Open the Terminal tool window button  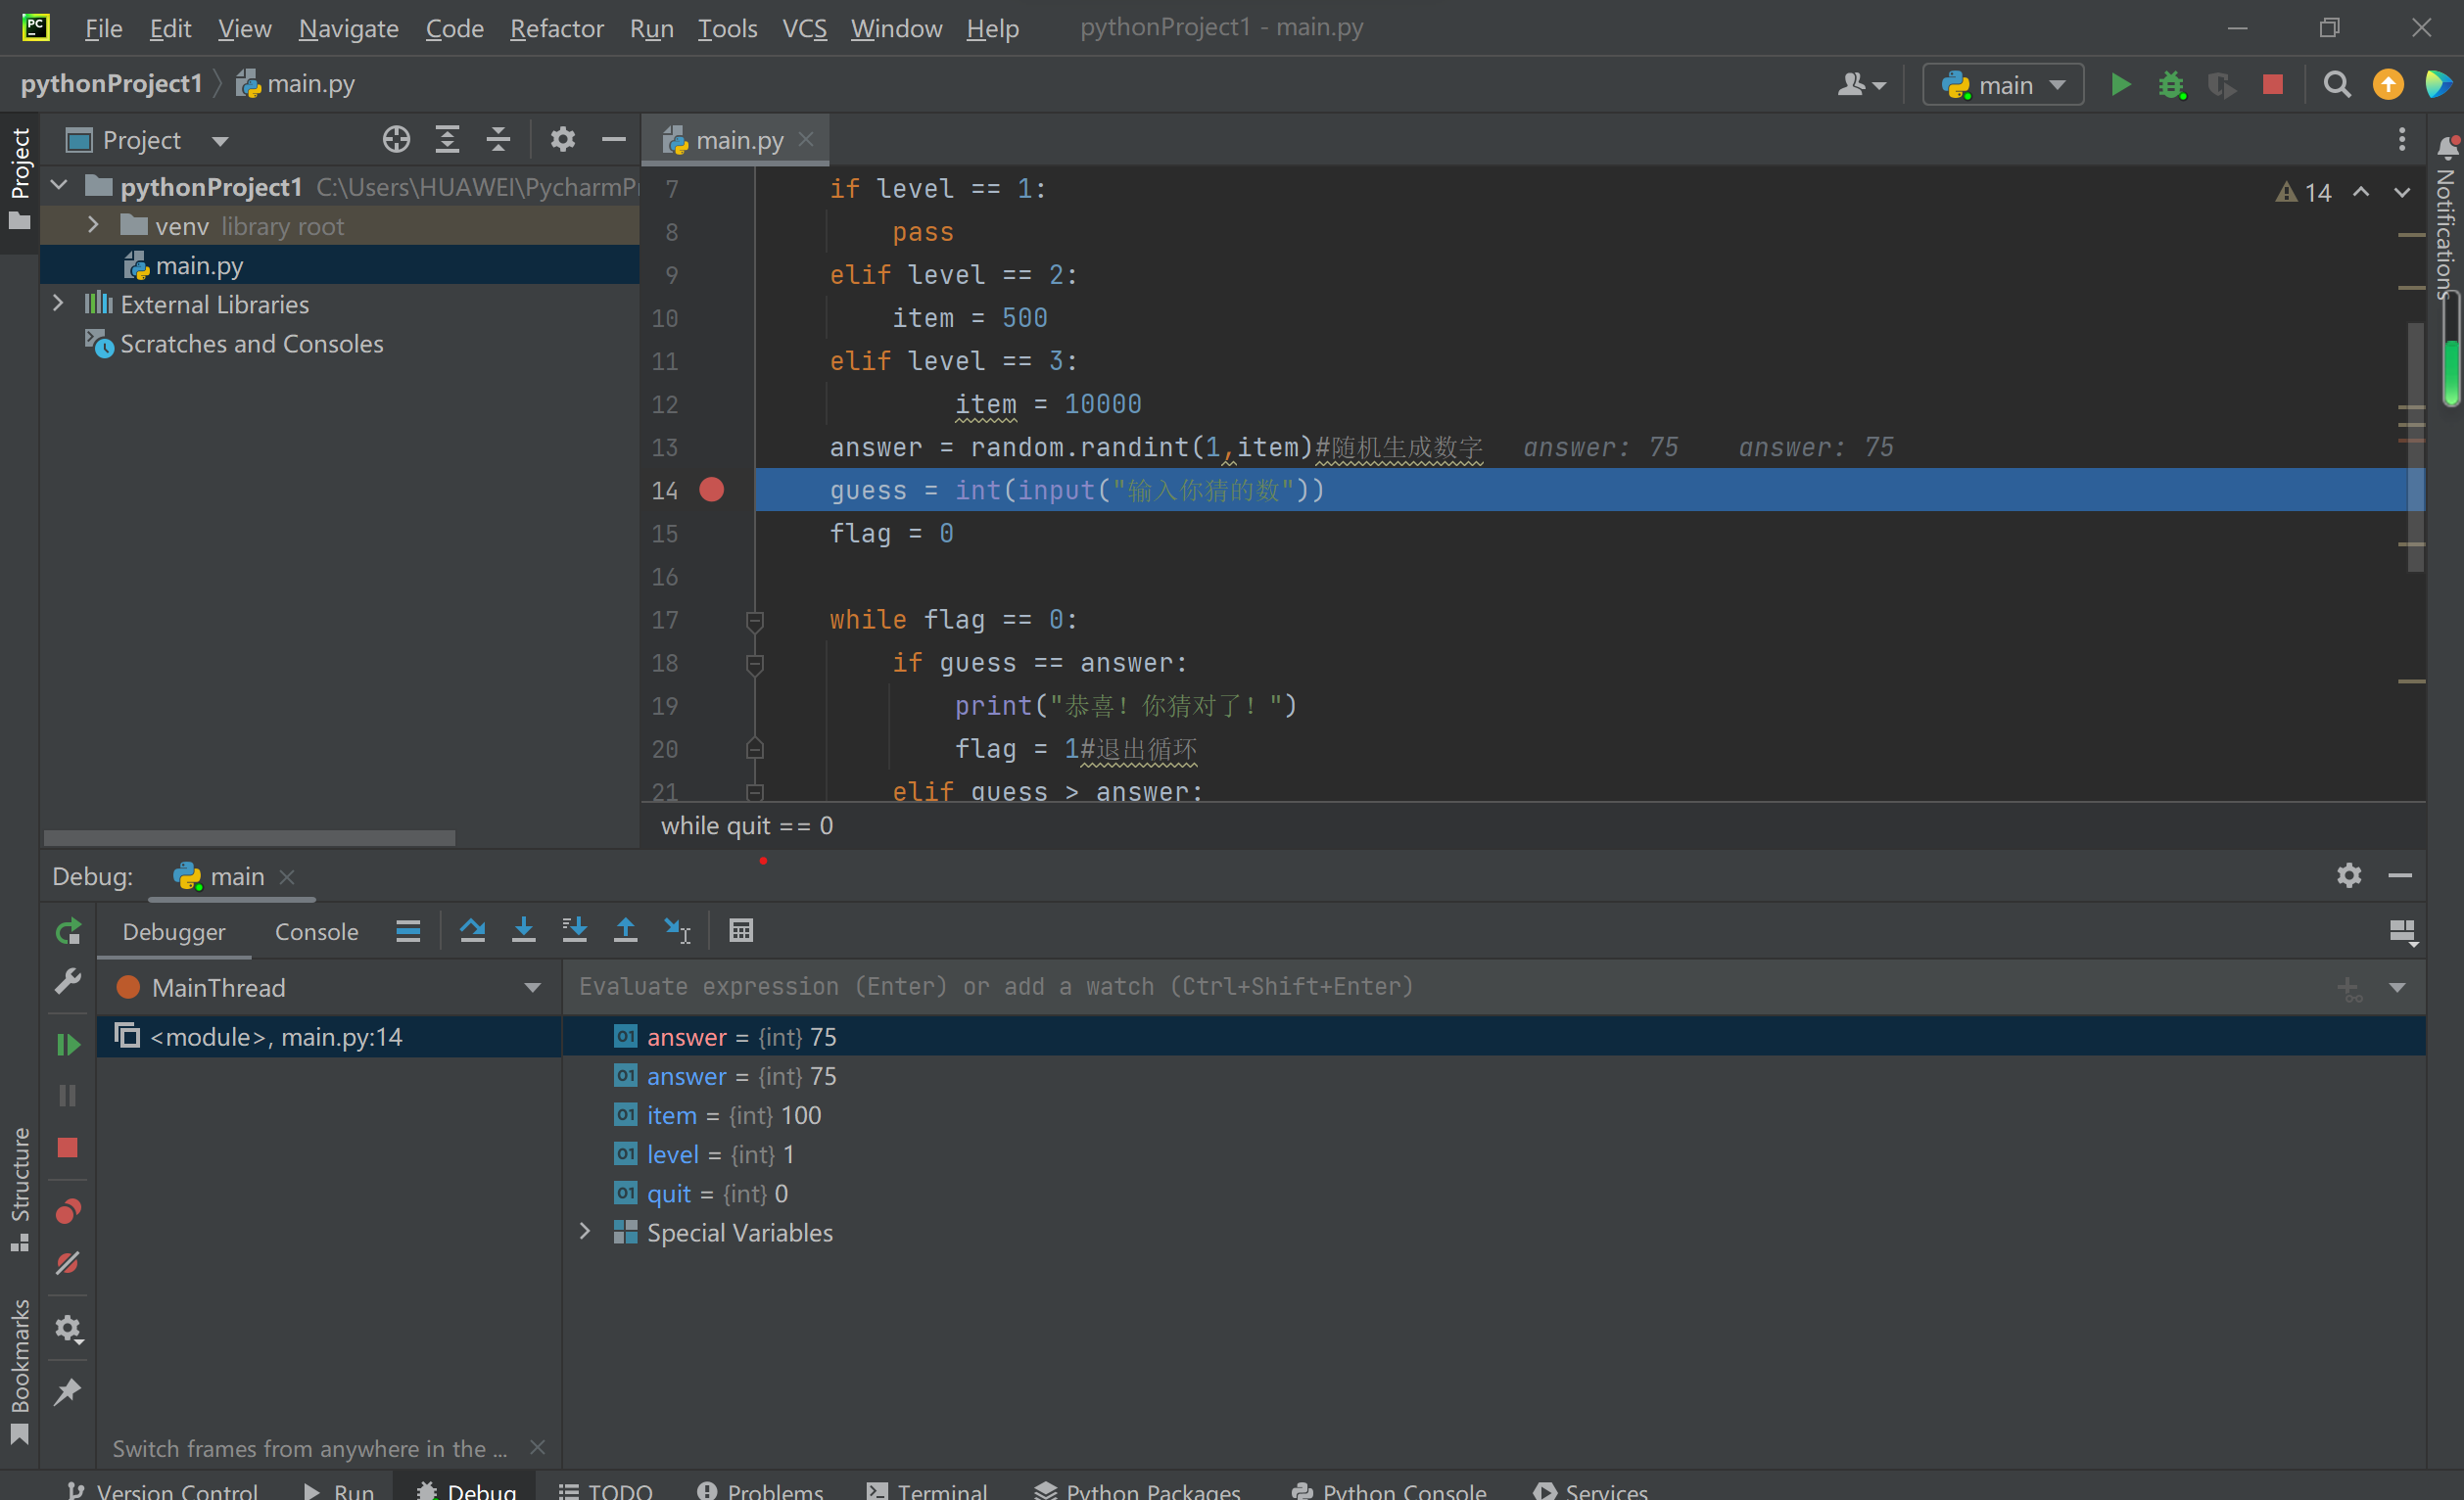(927, 1490)
